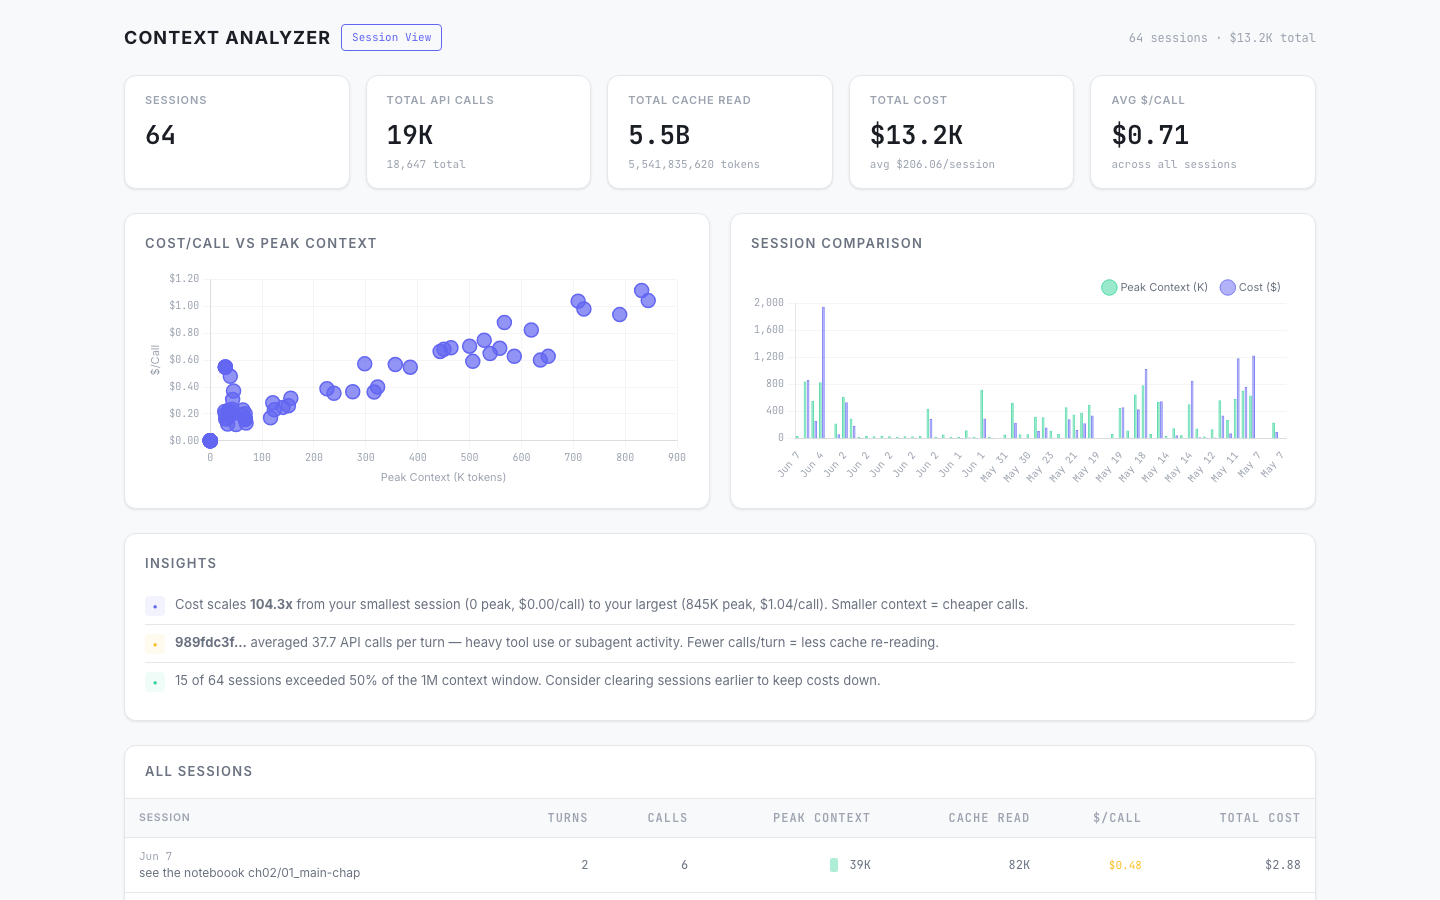Click the green bullet icon of 50% context insight
Image resolution: width=1440 pixels, height=900 pixels.
155,682
